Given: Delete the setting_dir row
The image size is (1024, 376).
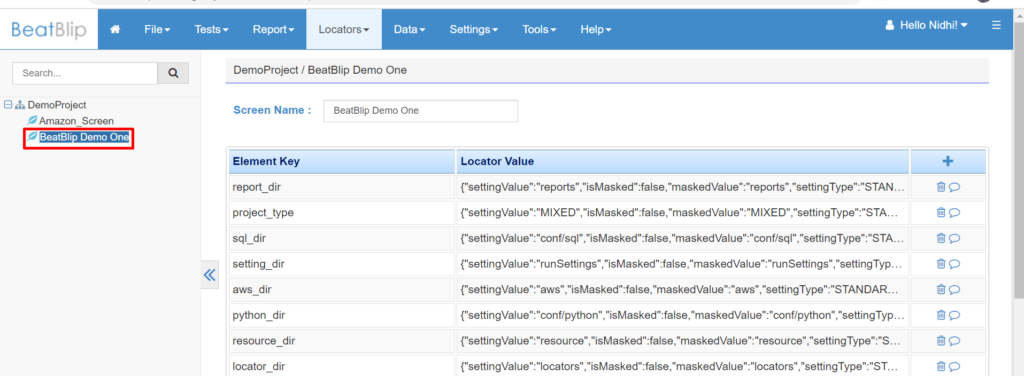Looking at the screenshot, I should coord(941,264).
